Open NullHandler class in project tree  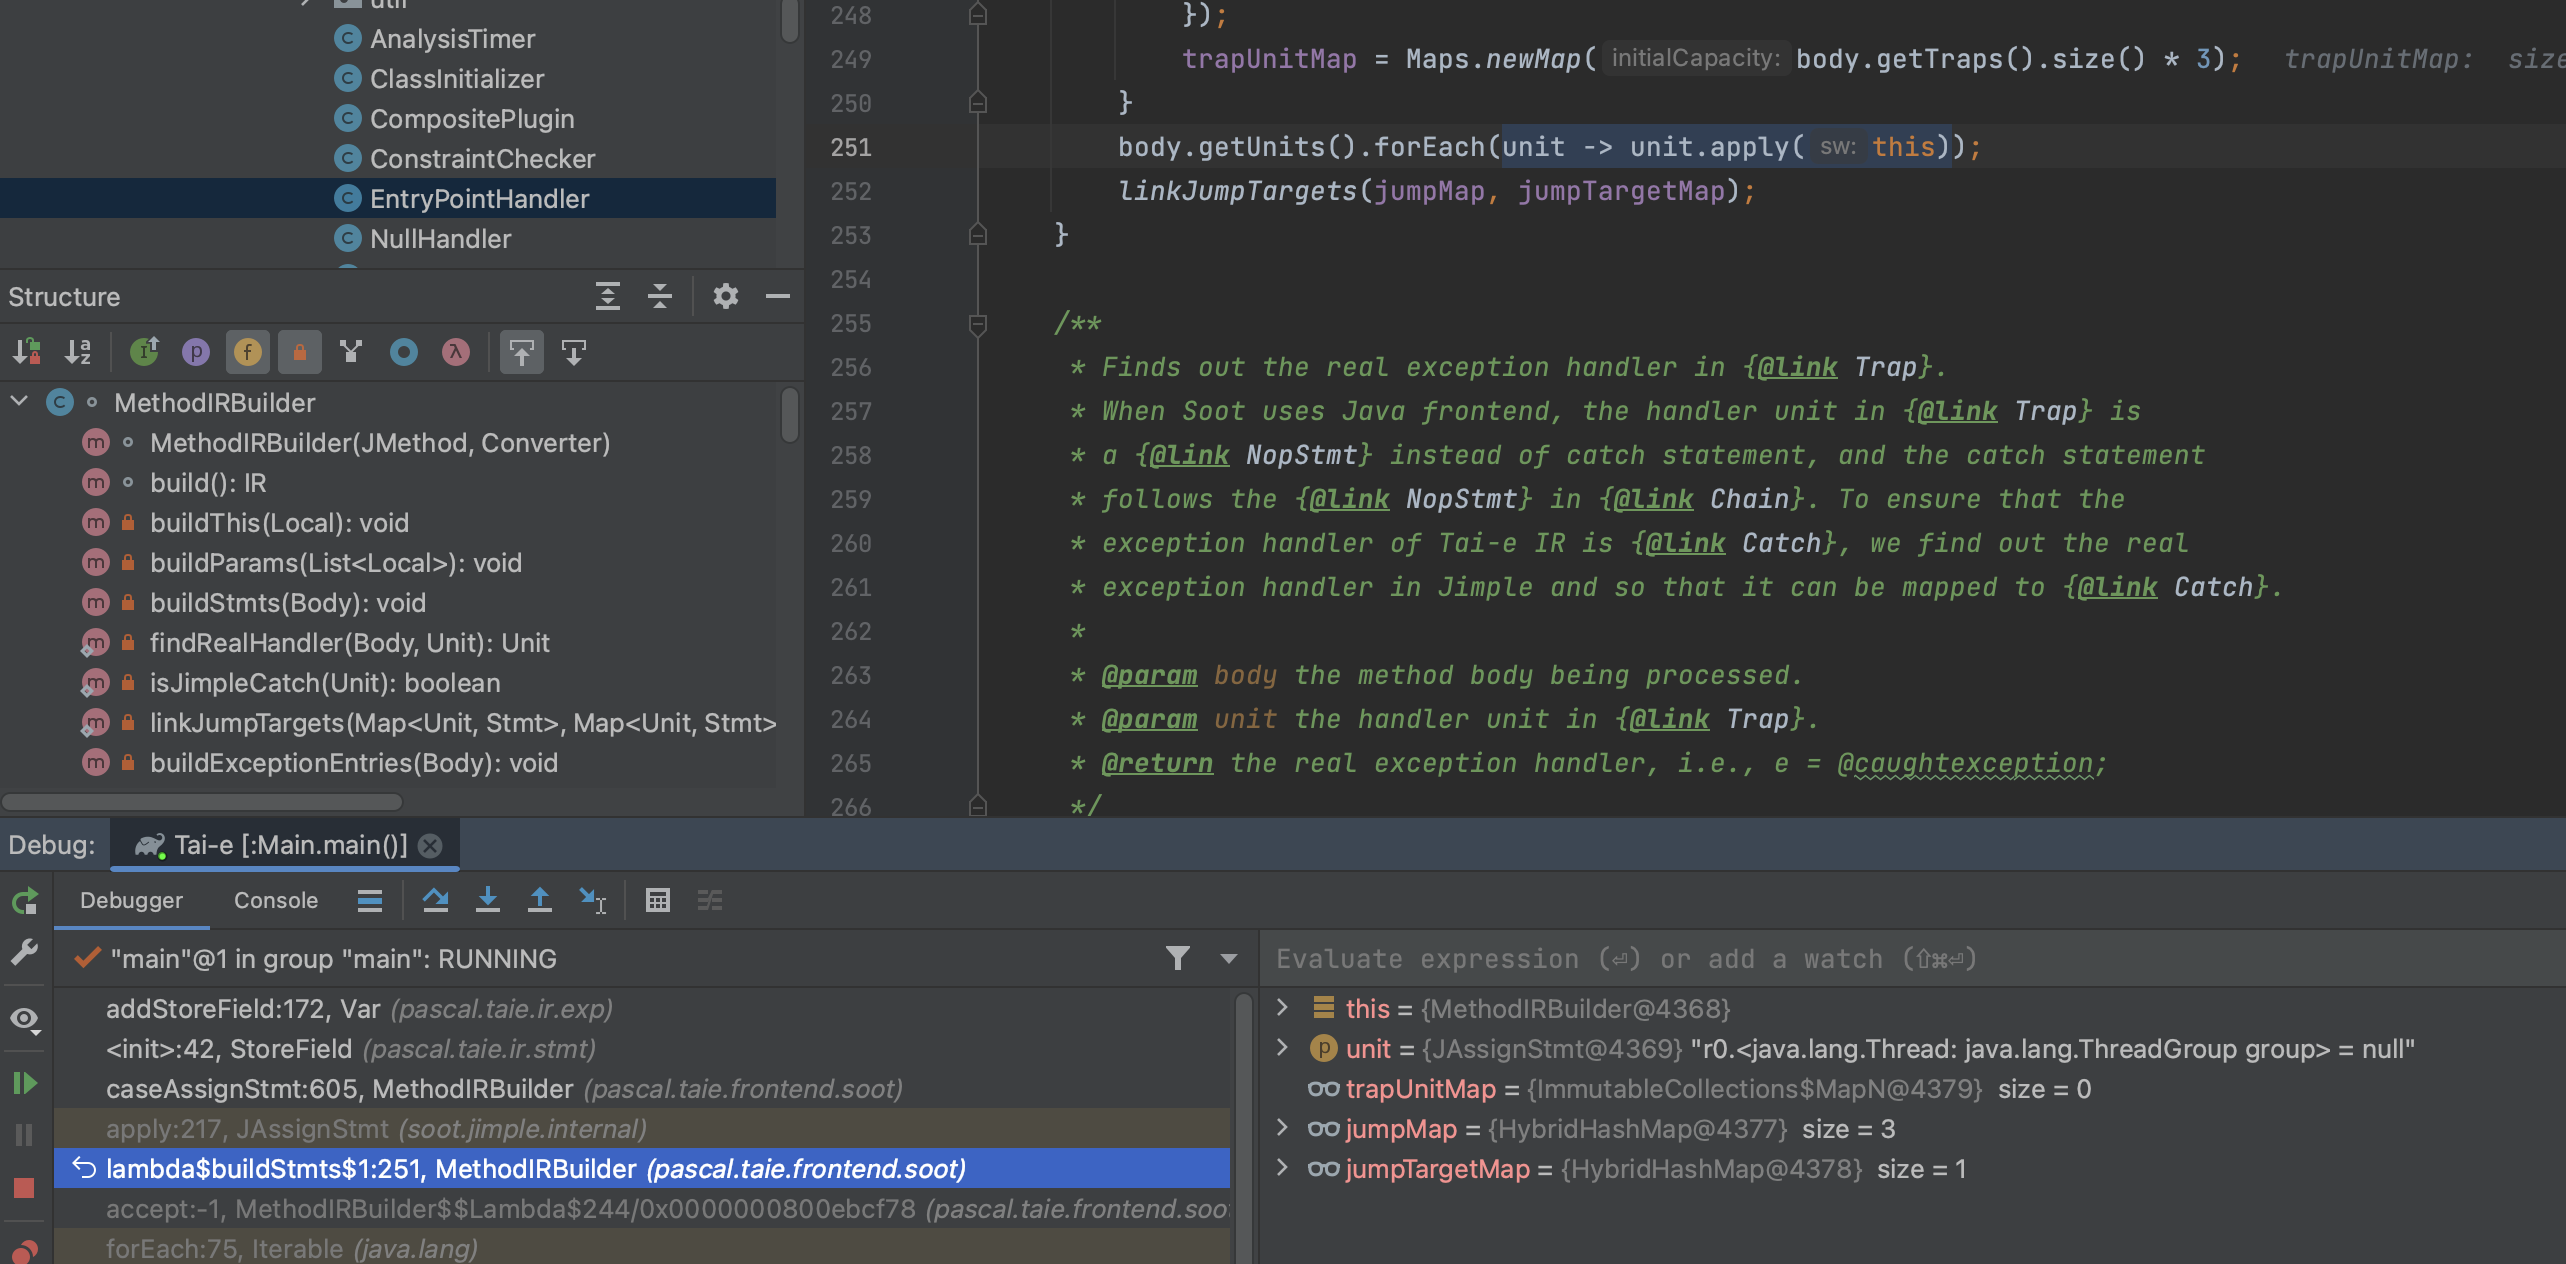(440, 239)
